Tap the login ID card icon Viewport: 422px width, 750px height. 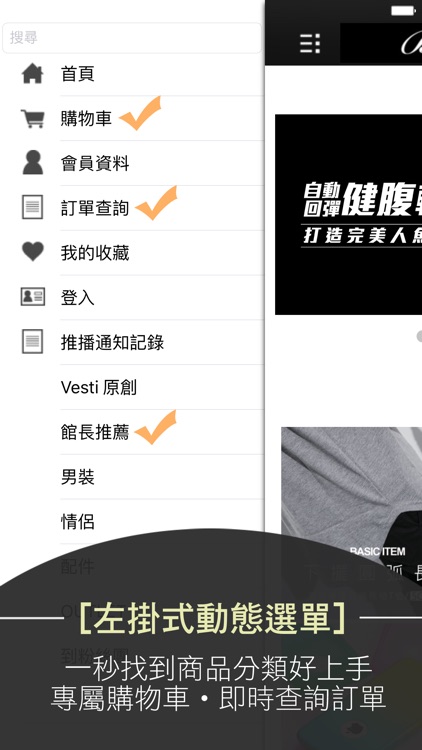(33, 297)
